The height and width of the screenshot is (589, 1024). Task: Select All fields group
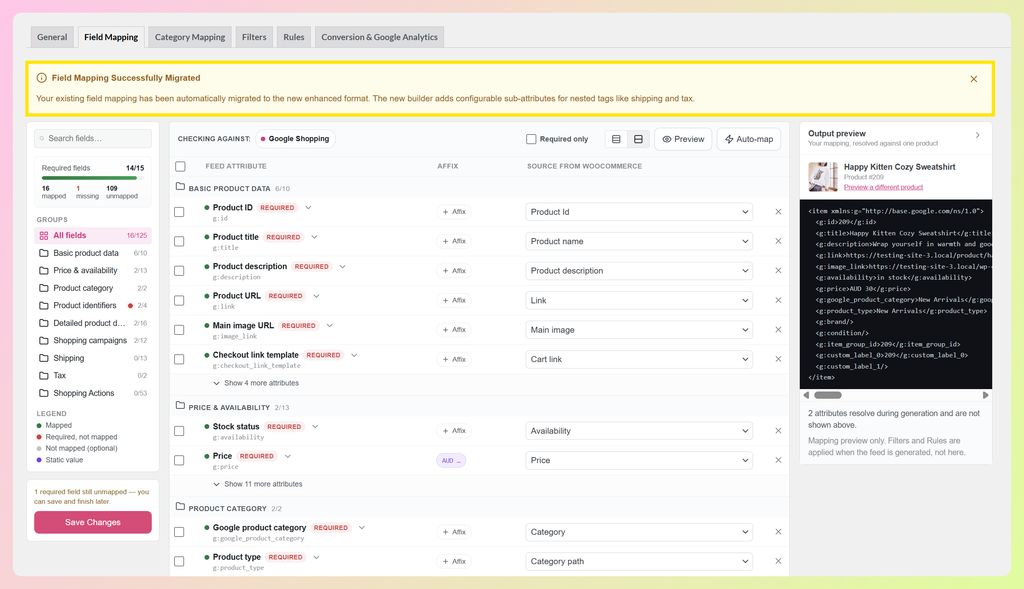click(x=93, y=235)
